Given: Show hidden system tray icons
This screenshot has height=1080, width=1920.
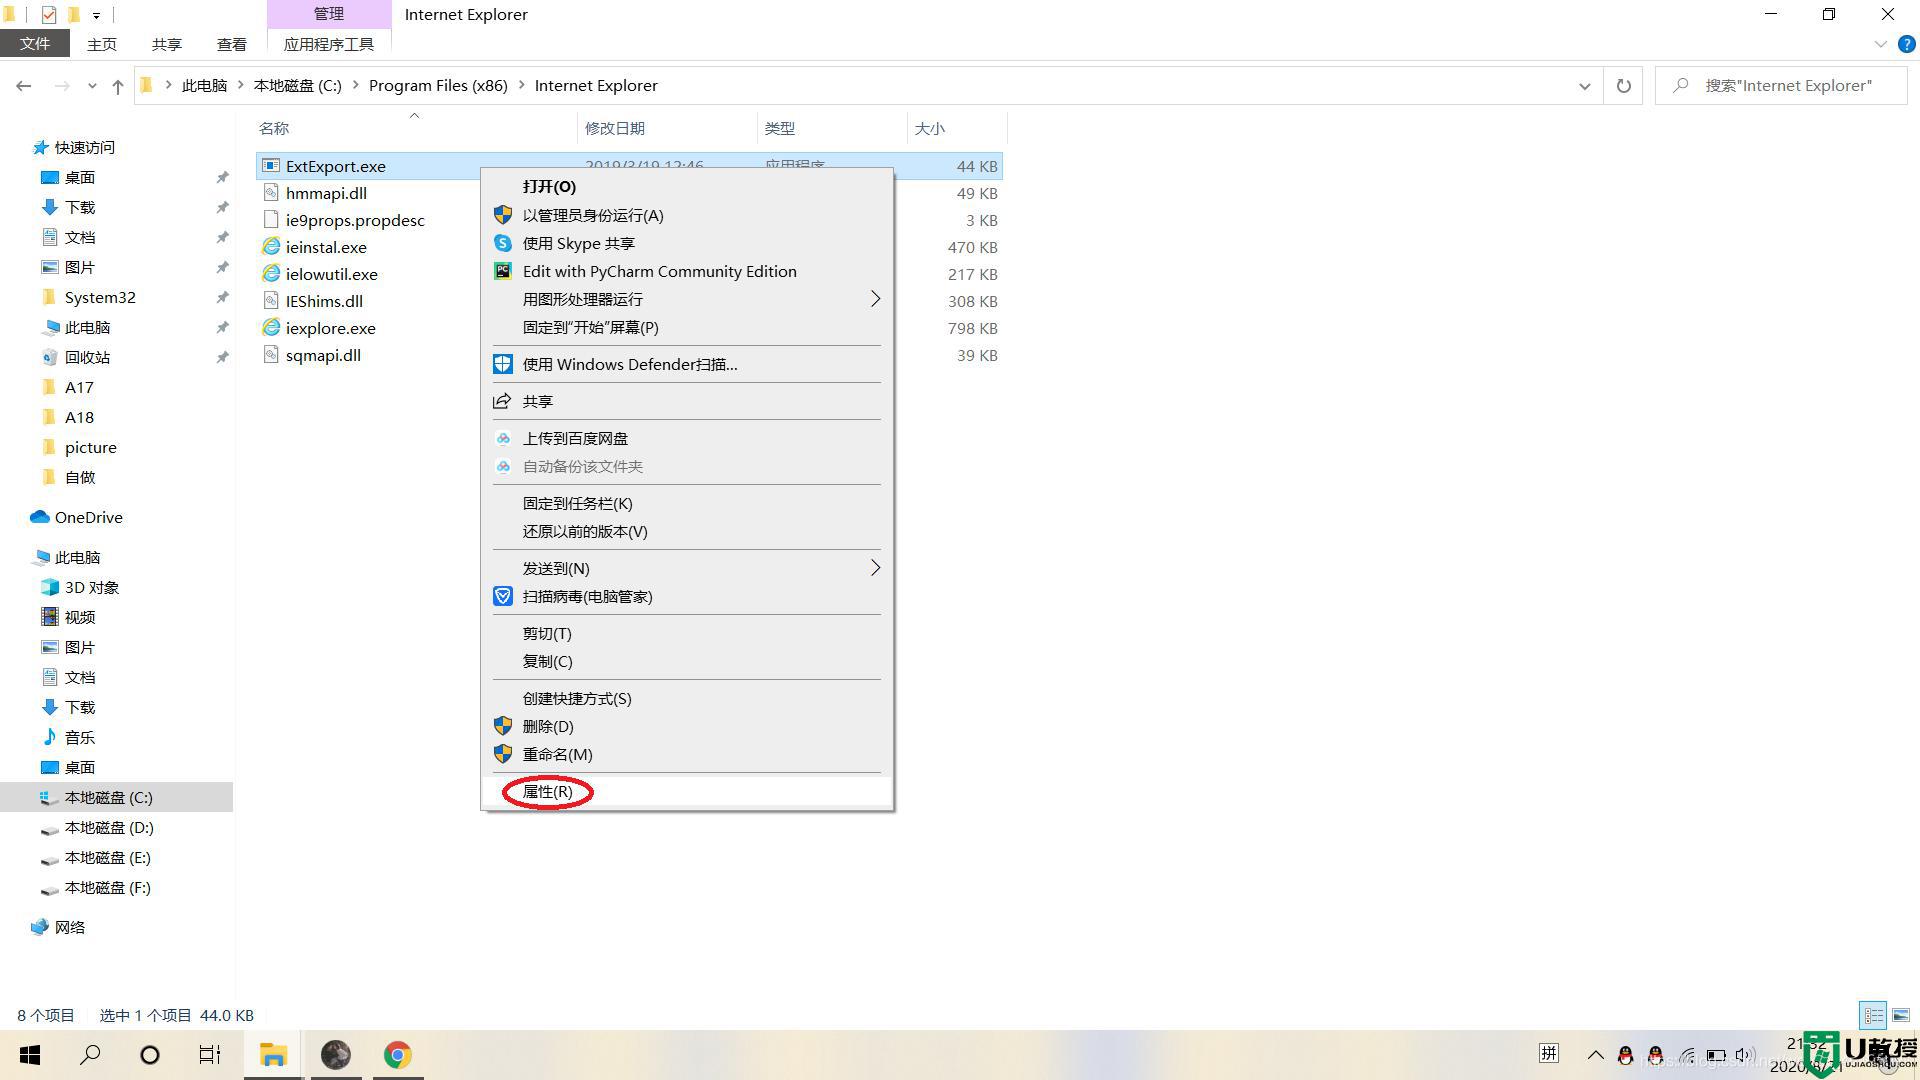Looking at the screenshot, I should click(1596, 1055).
